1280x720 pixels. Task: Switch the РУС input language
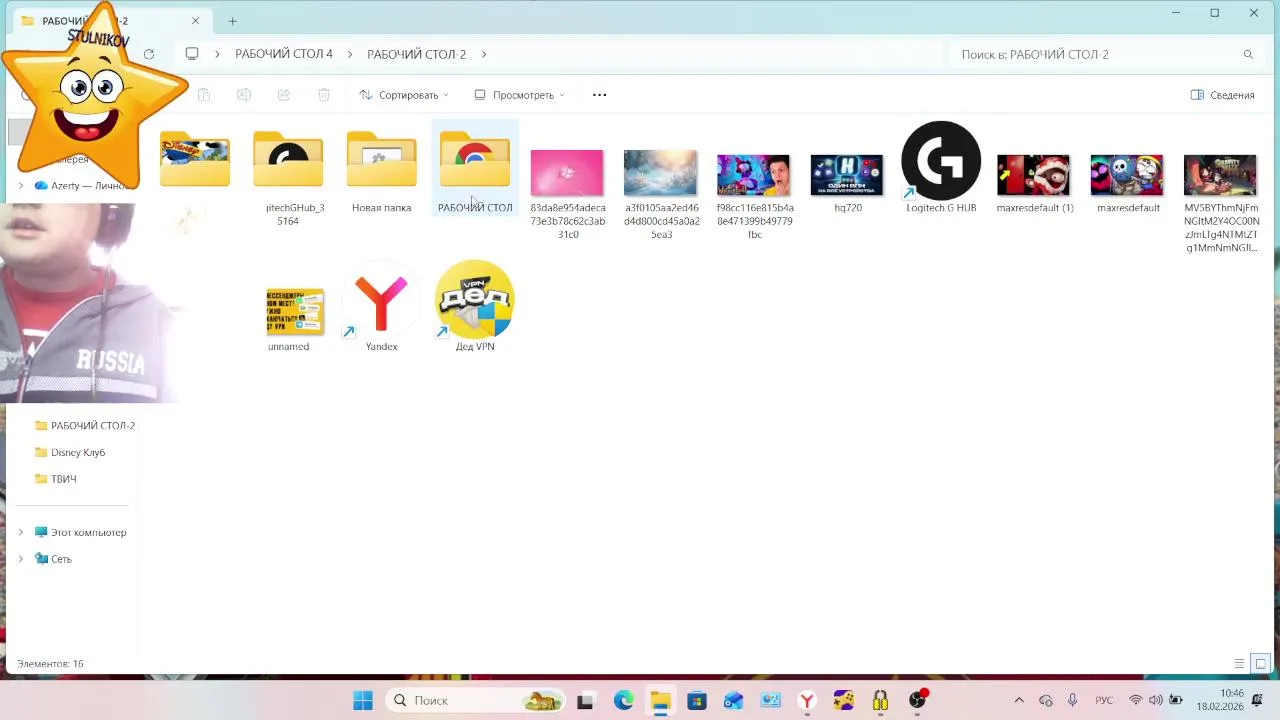click(1104, 700)
